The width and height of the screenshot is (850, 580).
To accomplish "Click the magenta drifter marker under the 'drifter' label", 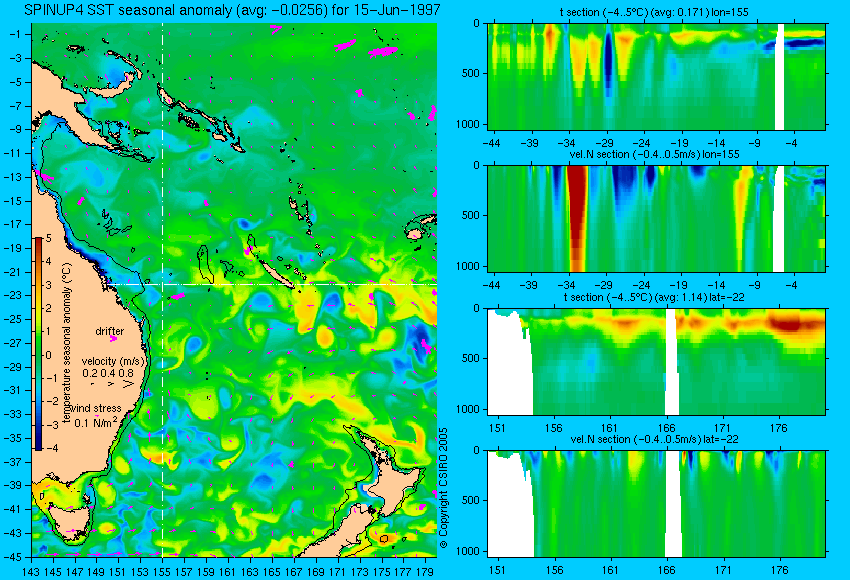I will [113, 339].
